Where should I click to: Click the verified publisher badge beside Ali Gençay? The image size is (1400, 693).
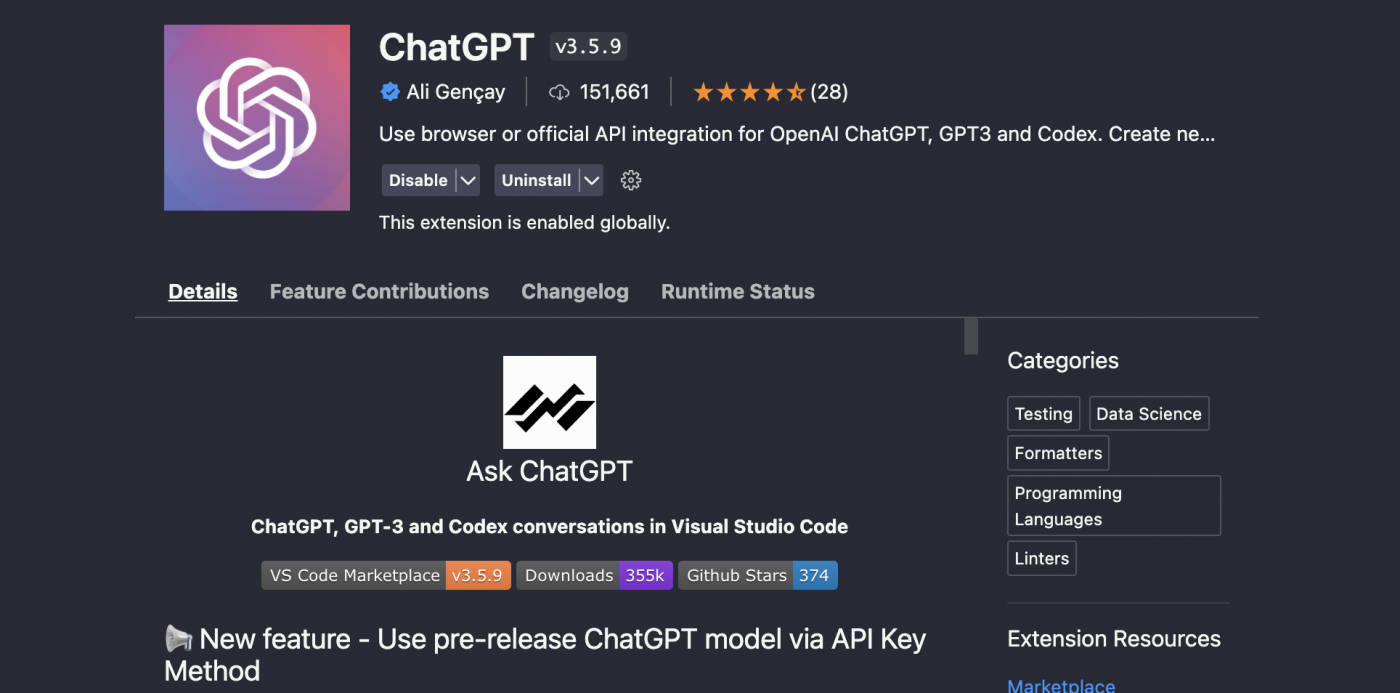390,91
